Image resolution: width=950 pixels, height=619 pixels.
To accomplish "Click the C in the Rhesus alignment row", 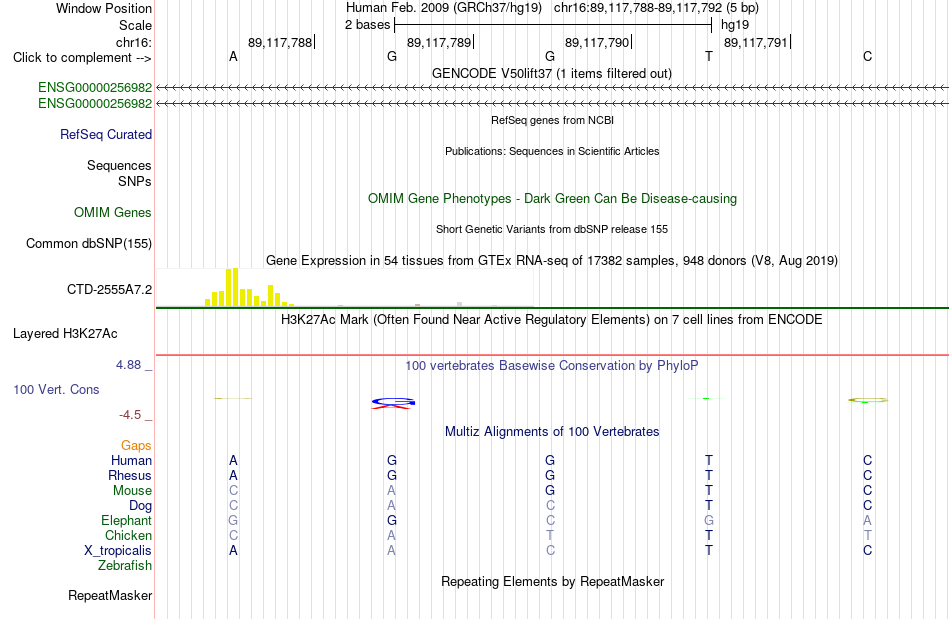I will pos(868,475).
